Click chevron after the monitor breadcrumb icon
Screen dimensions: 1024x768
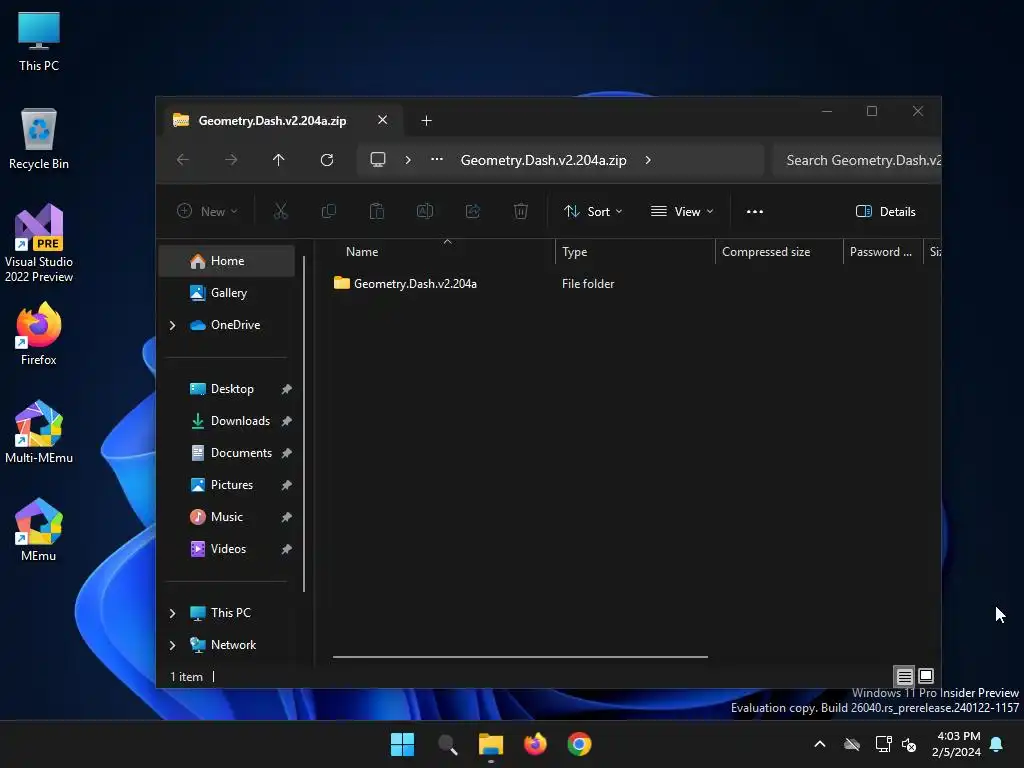[x=408, y=160]
